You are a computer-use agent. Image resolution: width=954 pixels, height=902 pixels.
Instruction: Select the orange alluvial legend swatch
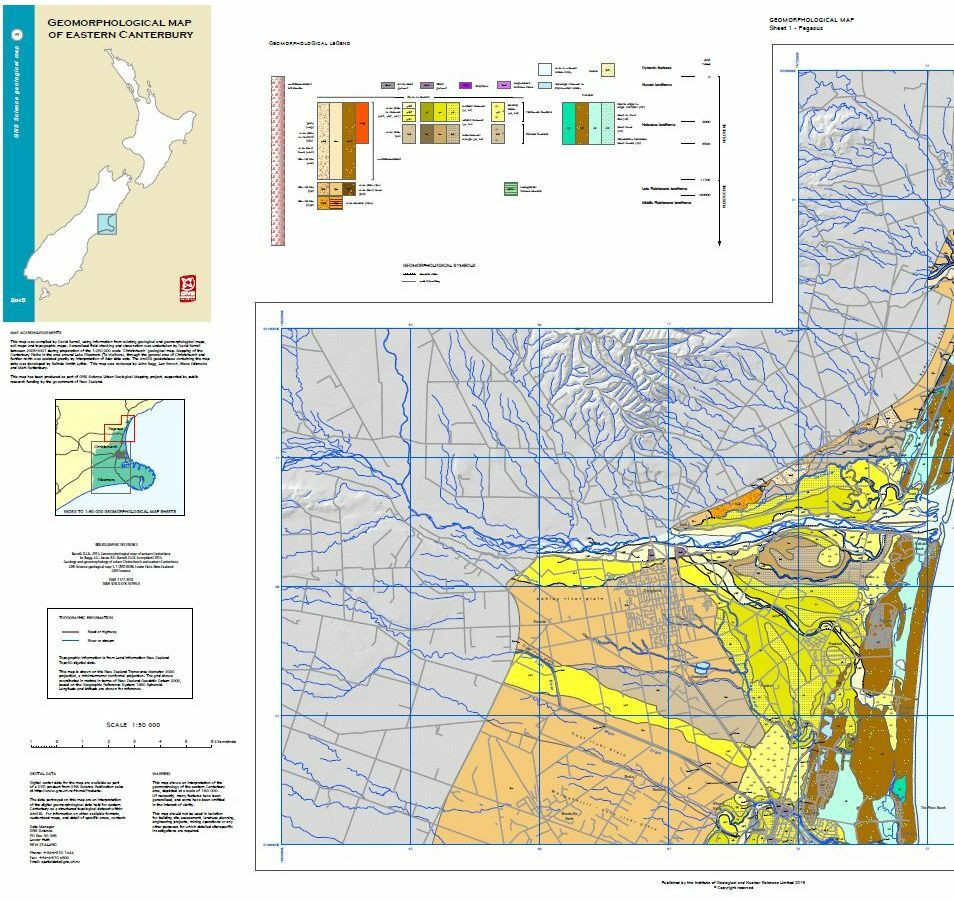(x=363, y=123)
